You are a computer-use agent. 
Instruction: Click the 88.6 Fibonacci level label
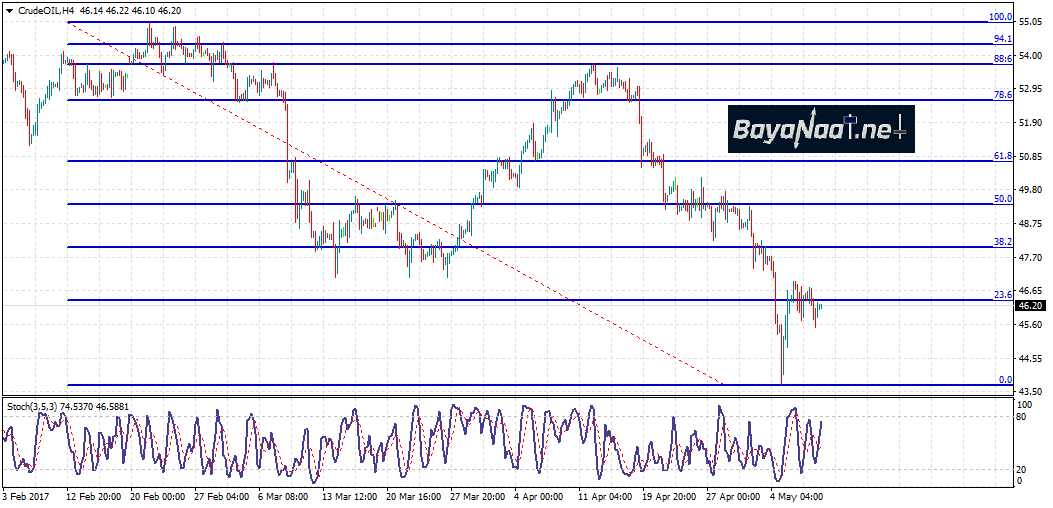point(1002,59)
